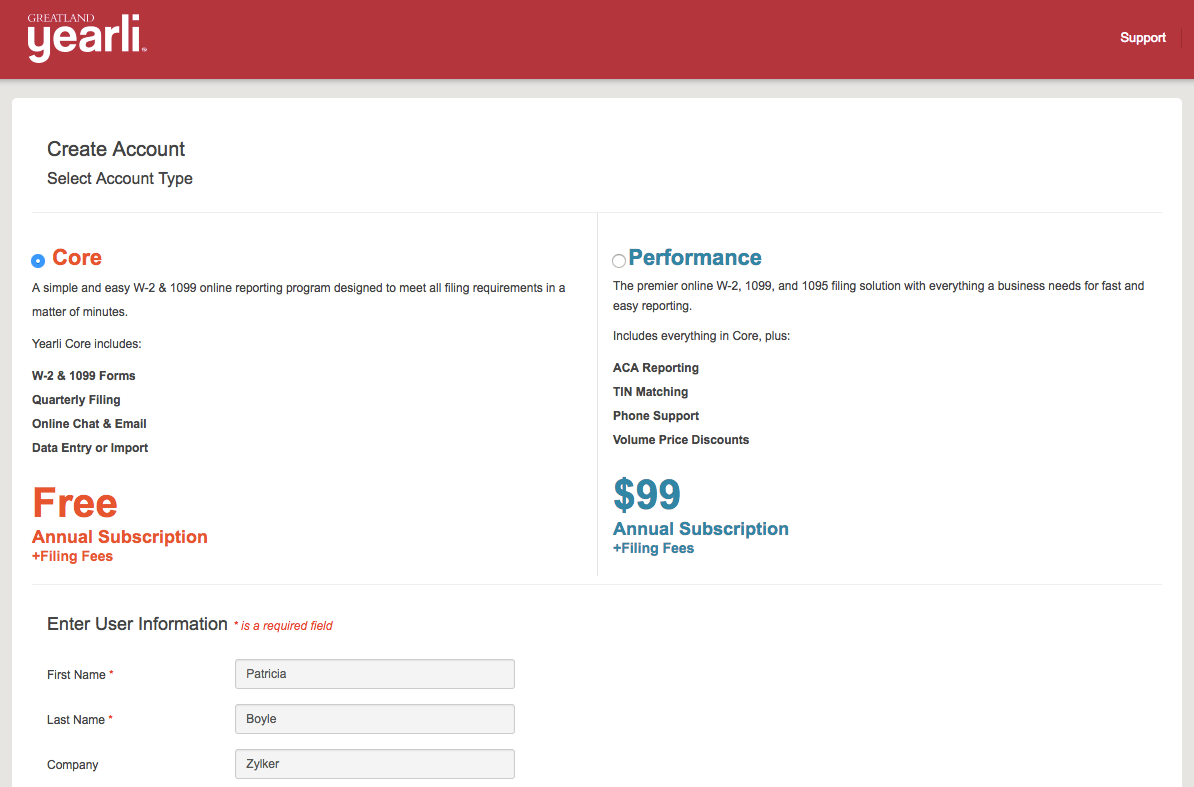Click the Core 'Annual Subscription' text
Screen dimensions: 1194x787
[x=120, y=537]
